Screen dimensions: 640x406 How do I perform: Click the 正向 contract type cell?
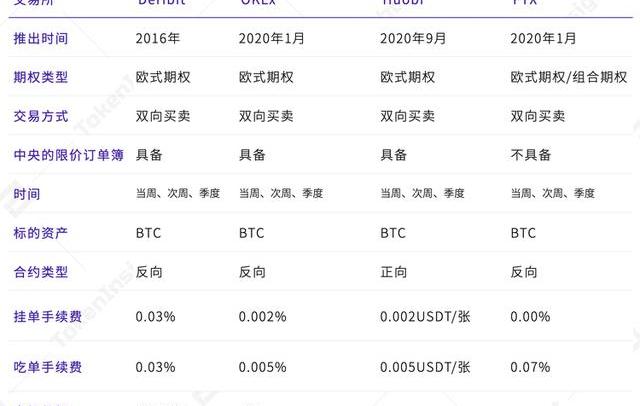tap(394, 272)
